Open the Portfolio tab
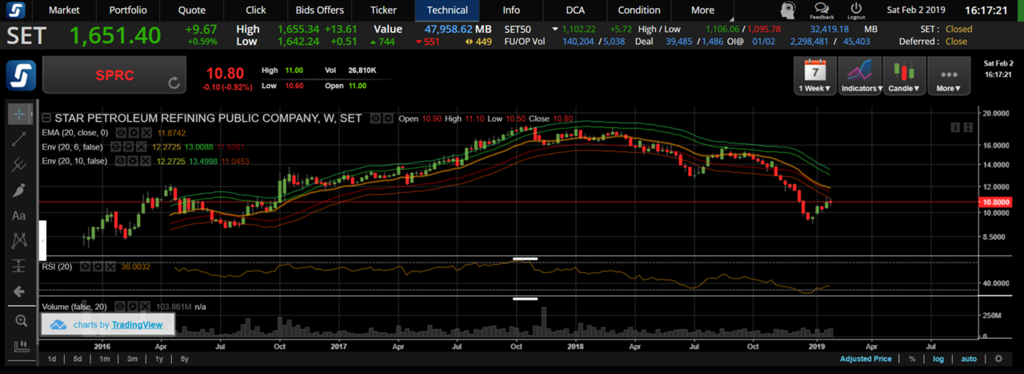 point(128,10)
